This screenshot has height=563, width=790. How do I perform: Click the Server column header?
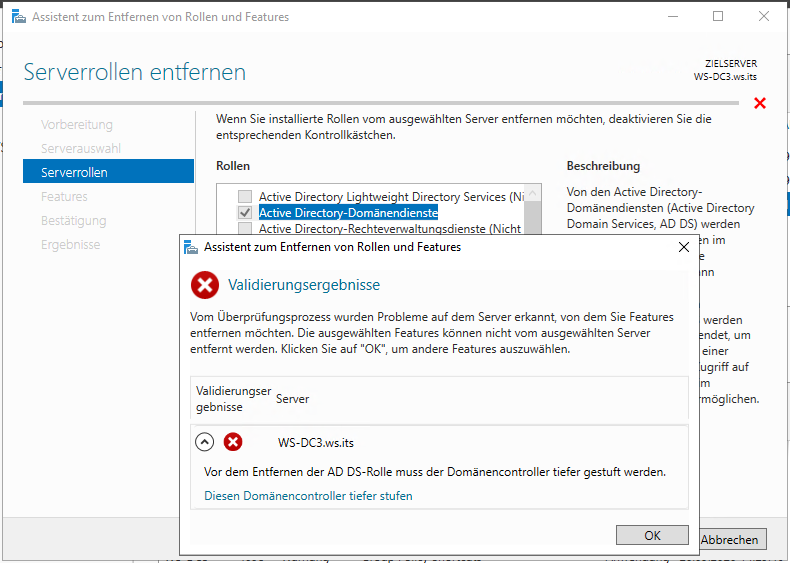pos(292,399)
